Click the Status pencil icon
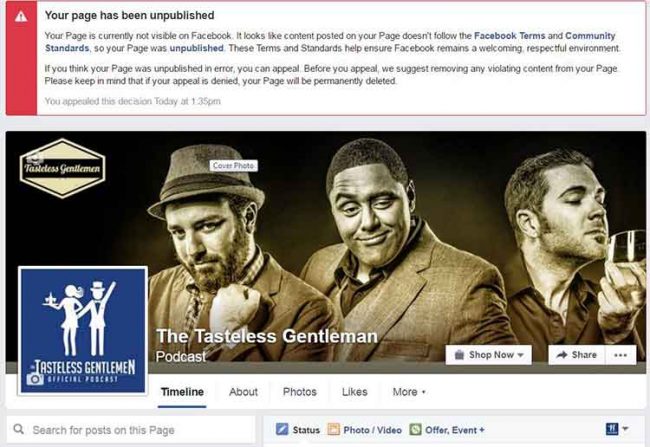The width and height of the screenshot is (650, 447). click(282, 429)
